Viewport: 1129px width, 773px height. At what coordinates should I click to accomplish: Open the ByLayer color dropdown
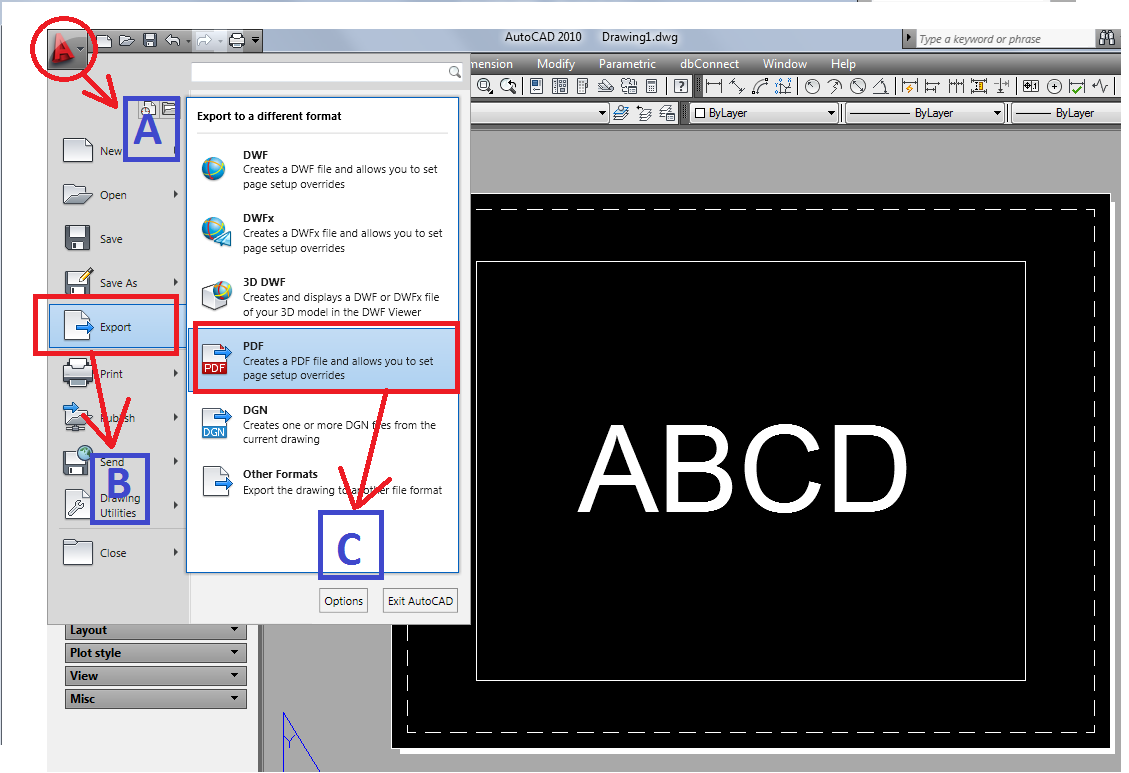(x=832, y=113)
